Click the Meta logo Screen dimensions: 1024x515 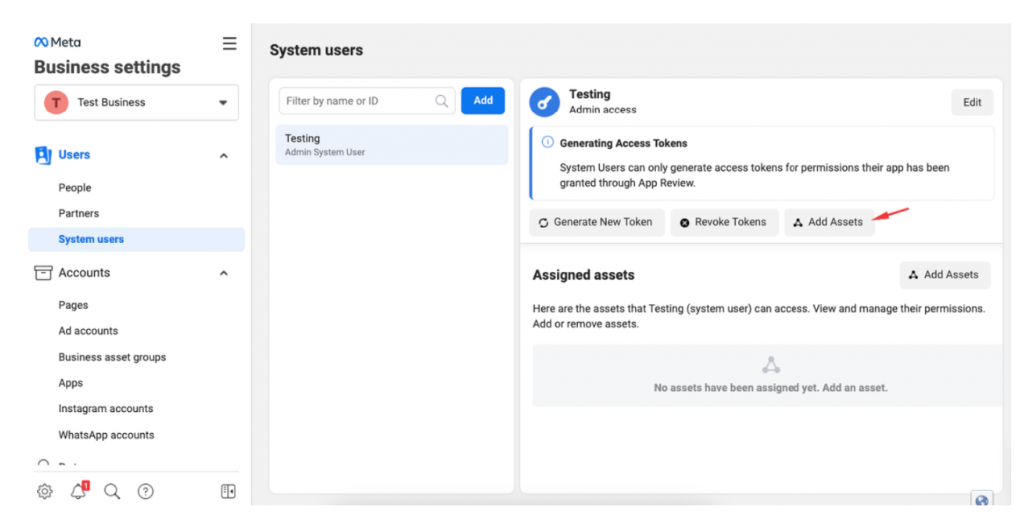coord(57,42)
